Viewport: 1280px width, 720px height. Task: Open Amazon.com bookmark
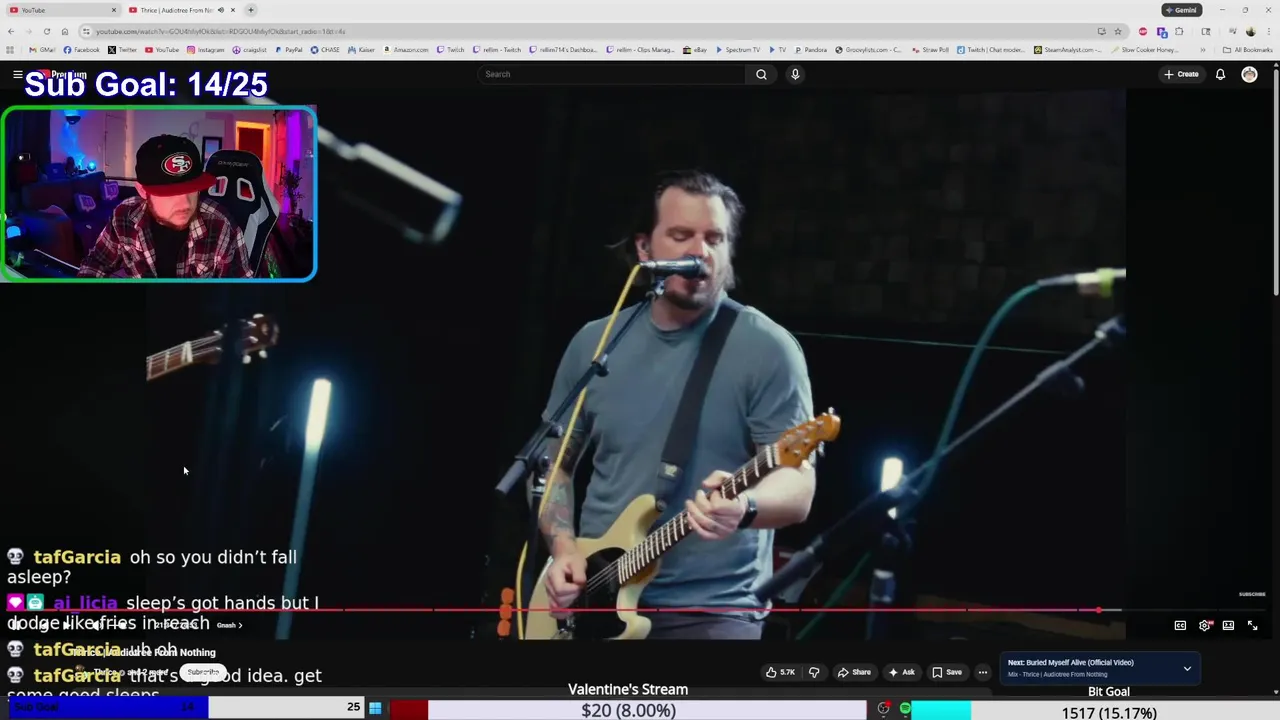coord(405,49)
